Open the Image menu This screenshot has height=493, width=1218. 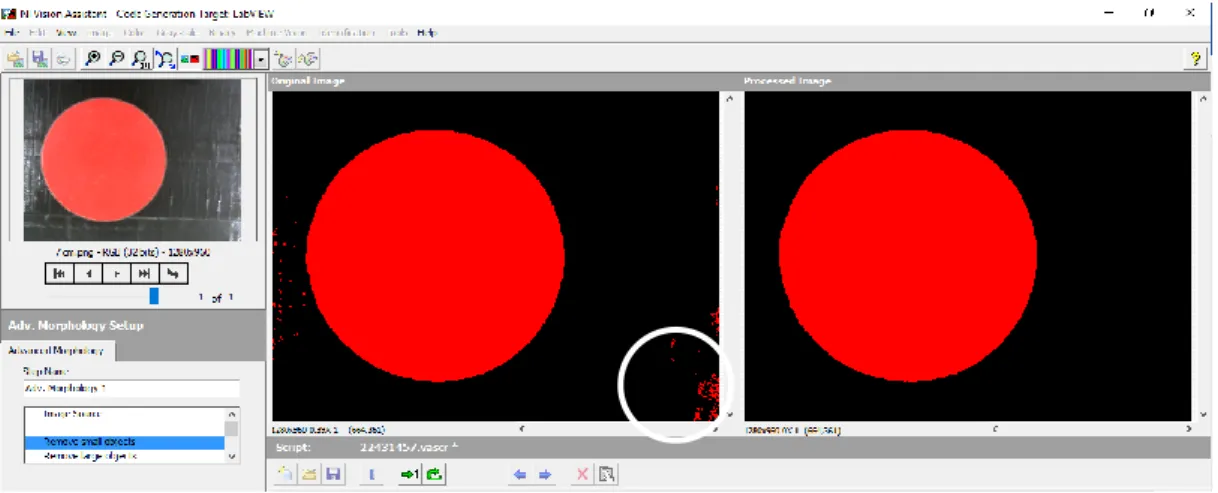[x=99, y=32]
